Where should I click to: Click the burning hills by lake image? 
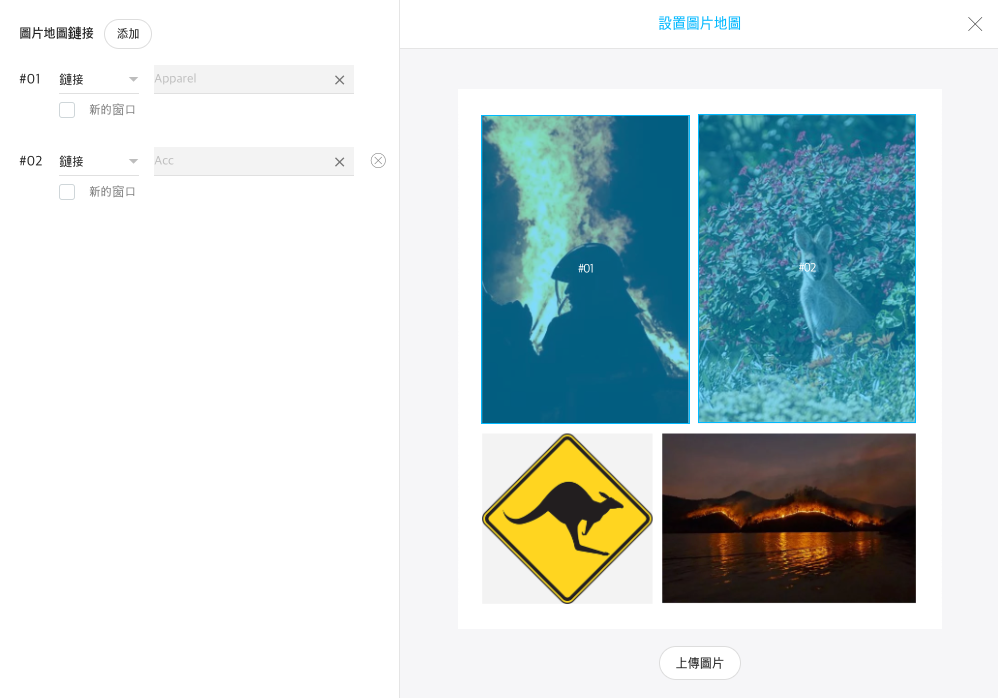coord(789,519)
